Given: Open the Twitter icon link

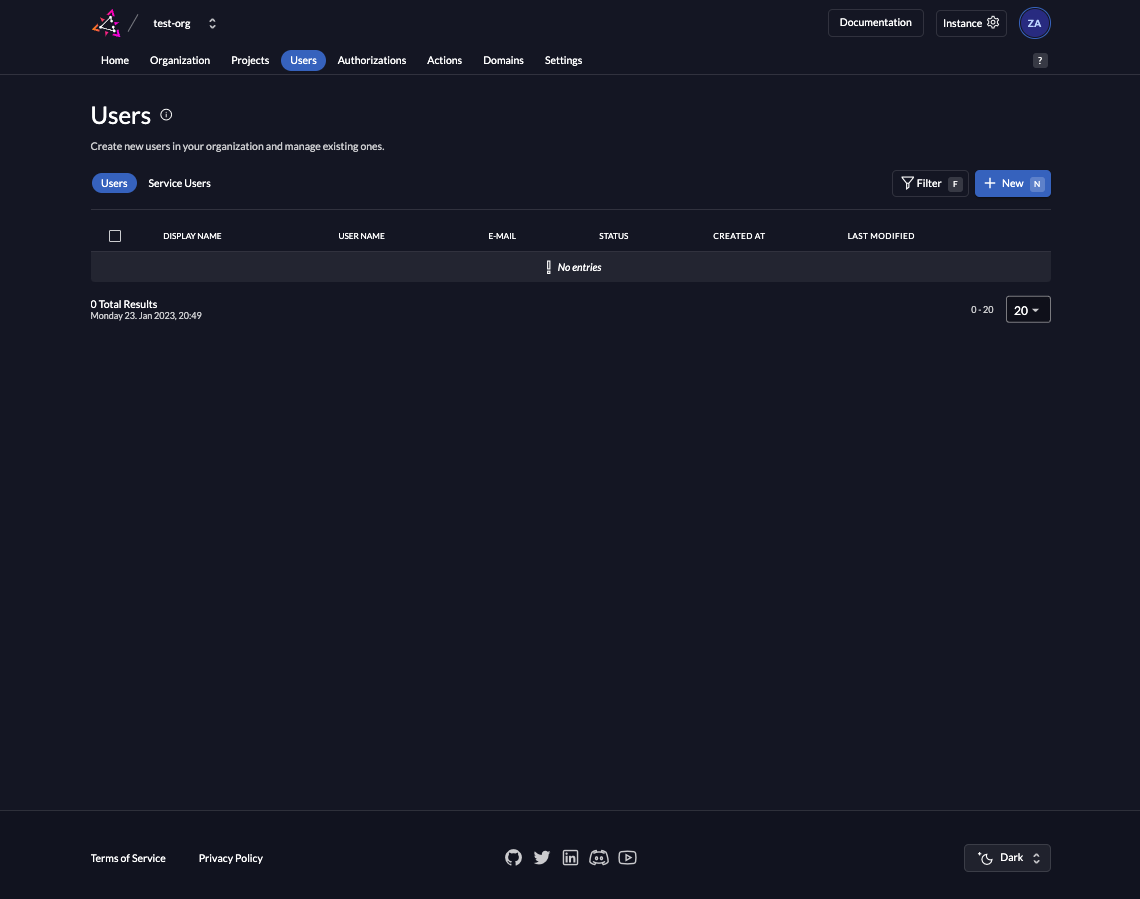Looking at the screenshot, I should click(x=542, y=858).
